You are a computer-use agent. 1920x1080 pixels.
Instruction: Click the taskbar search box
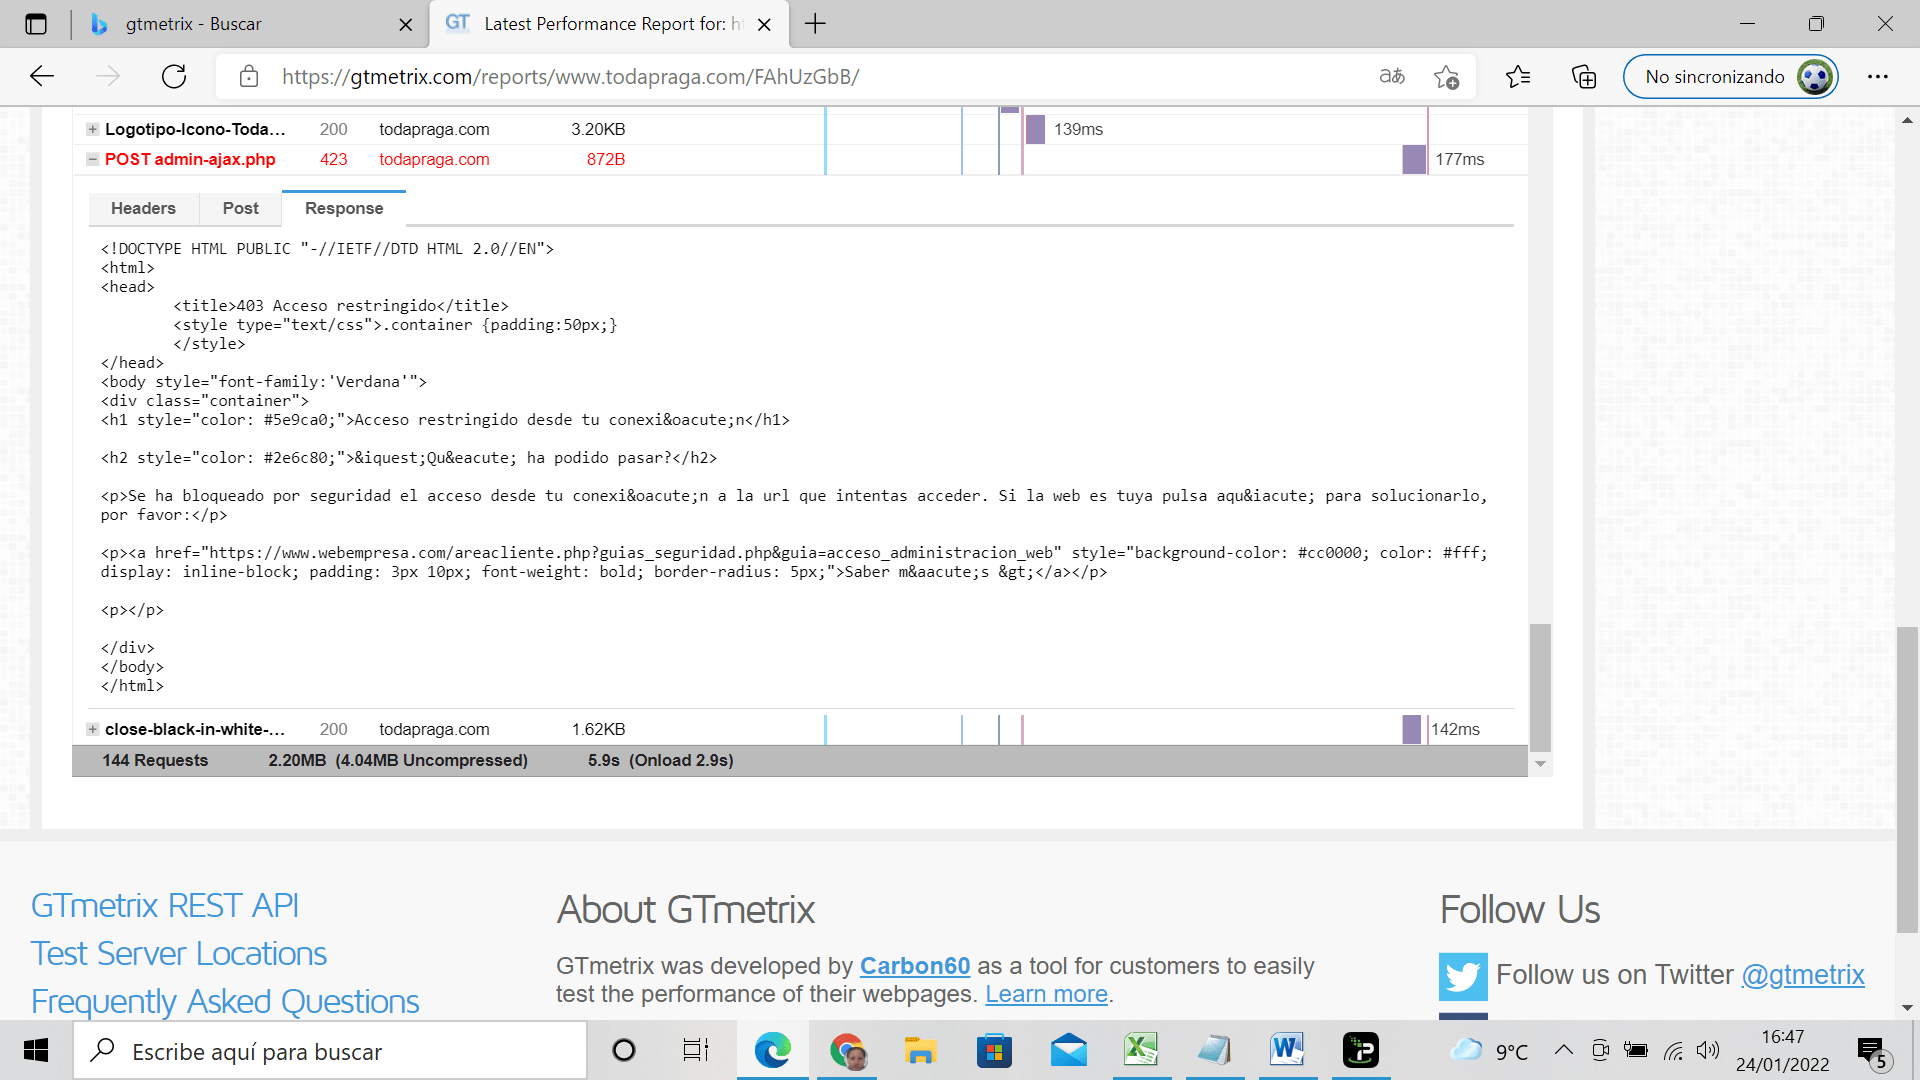tap(330, 1051)
